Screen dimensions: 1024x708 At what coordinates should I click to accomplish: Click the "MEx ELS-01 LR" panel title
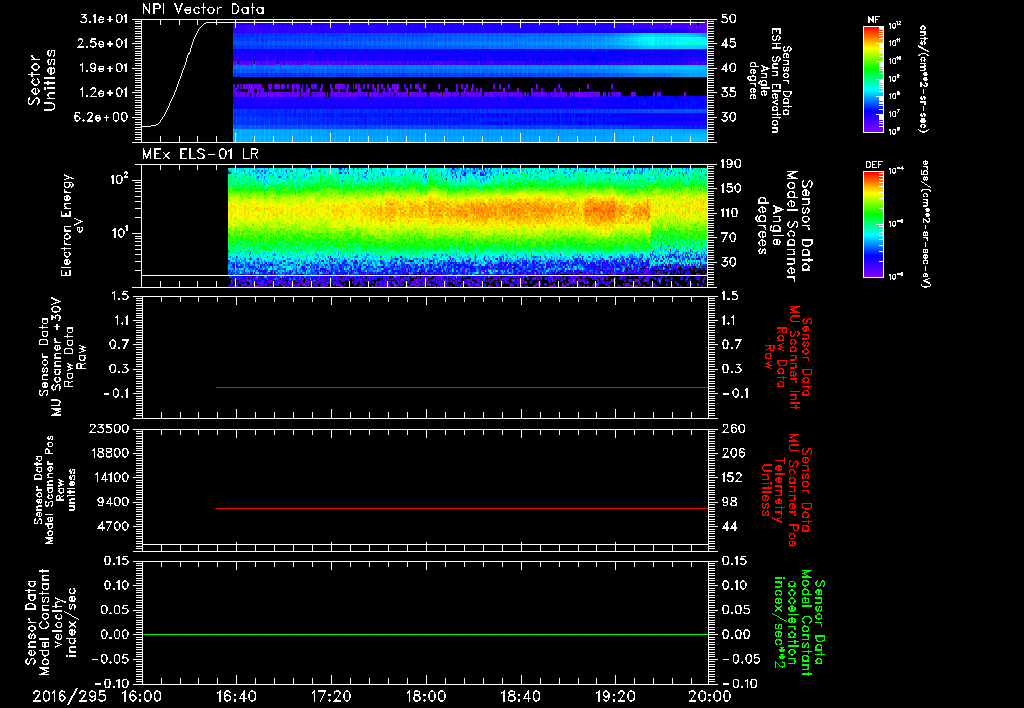(200, 154)
